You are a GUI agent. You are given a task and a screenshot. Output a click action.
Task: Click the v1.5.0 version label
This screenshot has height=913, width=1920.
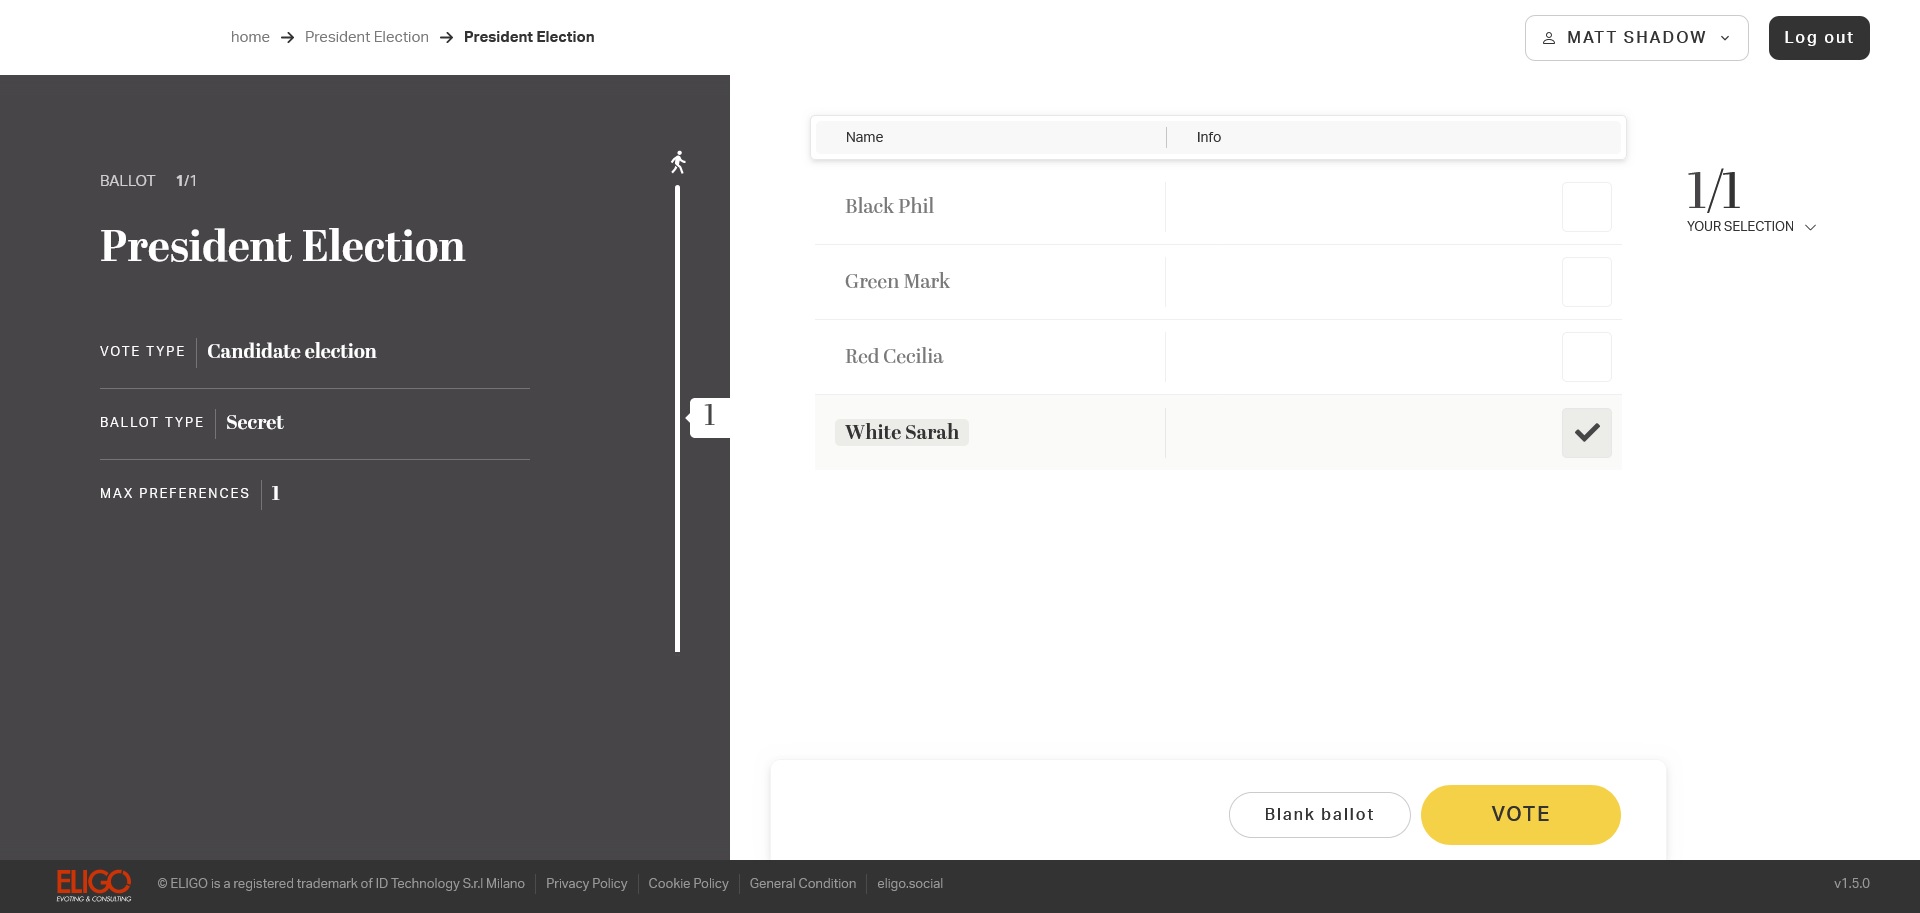click(x=1852, y=884)
